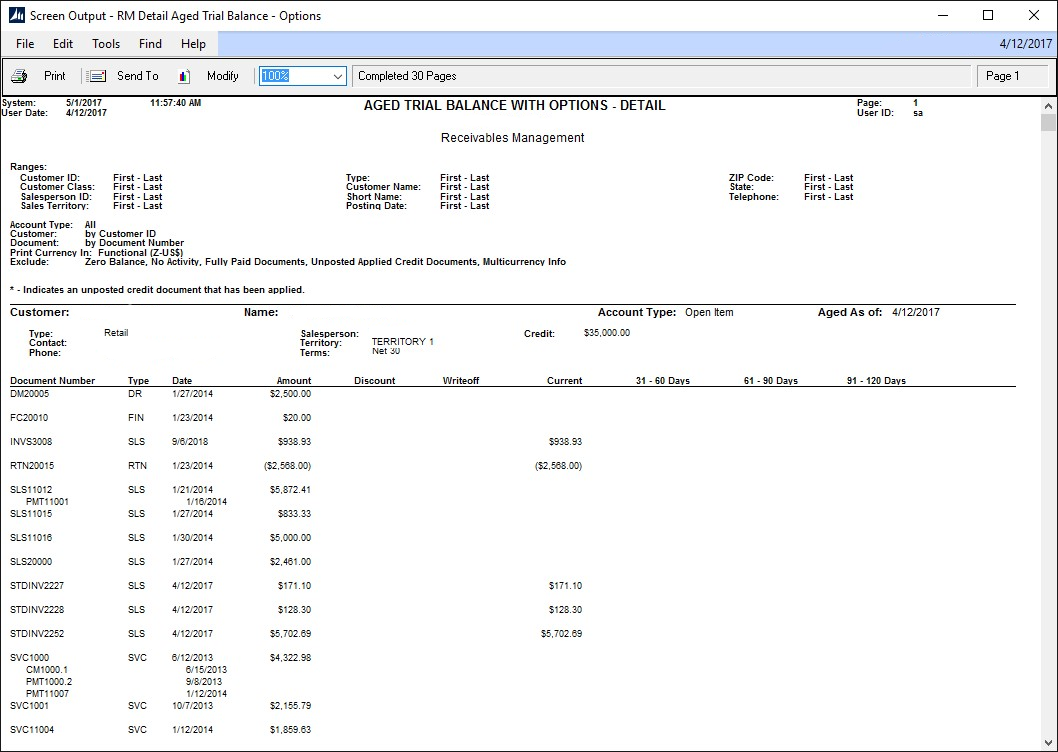Open the Tools menu

click(x=106, y=43)
